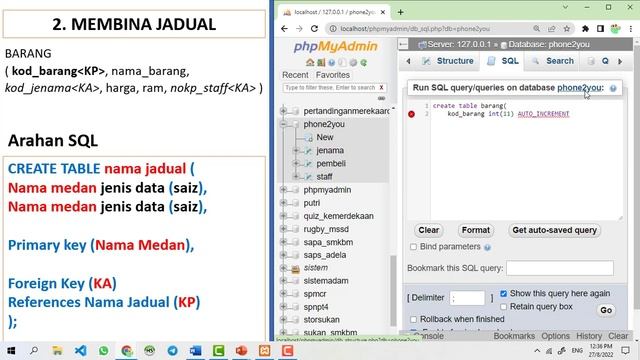Image resolution: width=640 pixels, height=360 pixels.
Task: Open console History link
Action: [x=589, y=336]
